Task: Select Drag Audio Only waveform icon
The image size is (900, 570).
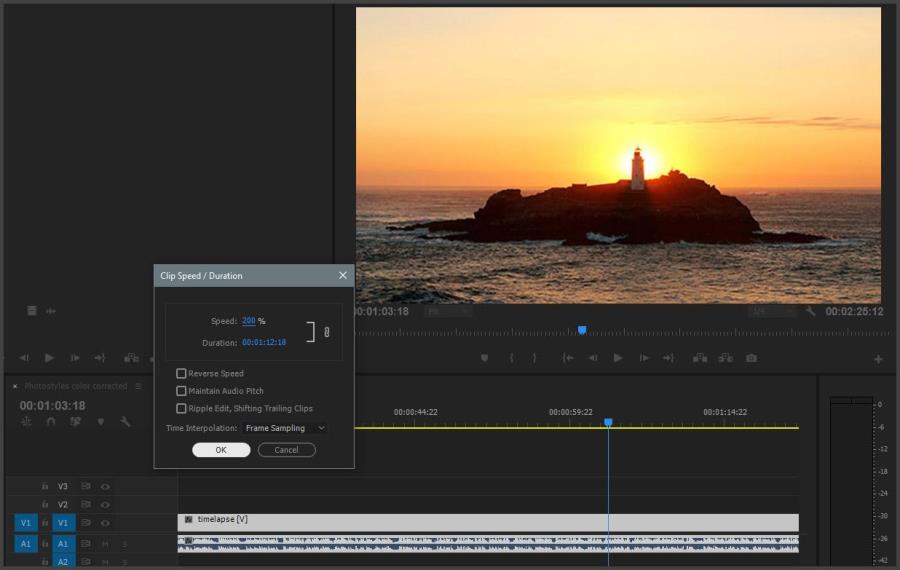Action: point(51,311)
